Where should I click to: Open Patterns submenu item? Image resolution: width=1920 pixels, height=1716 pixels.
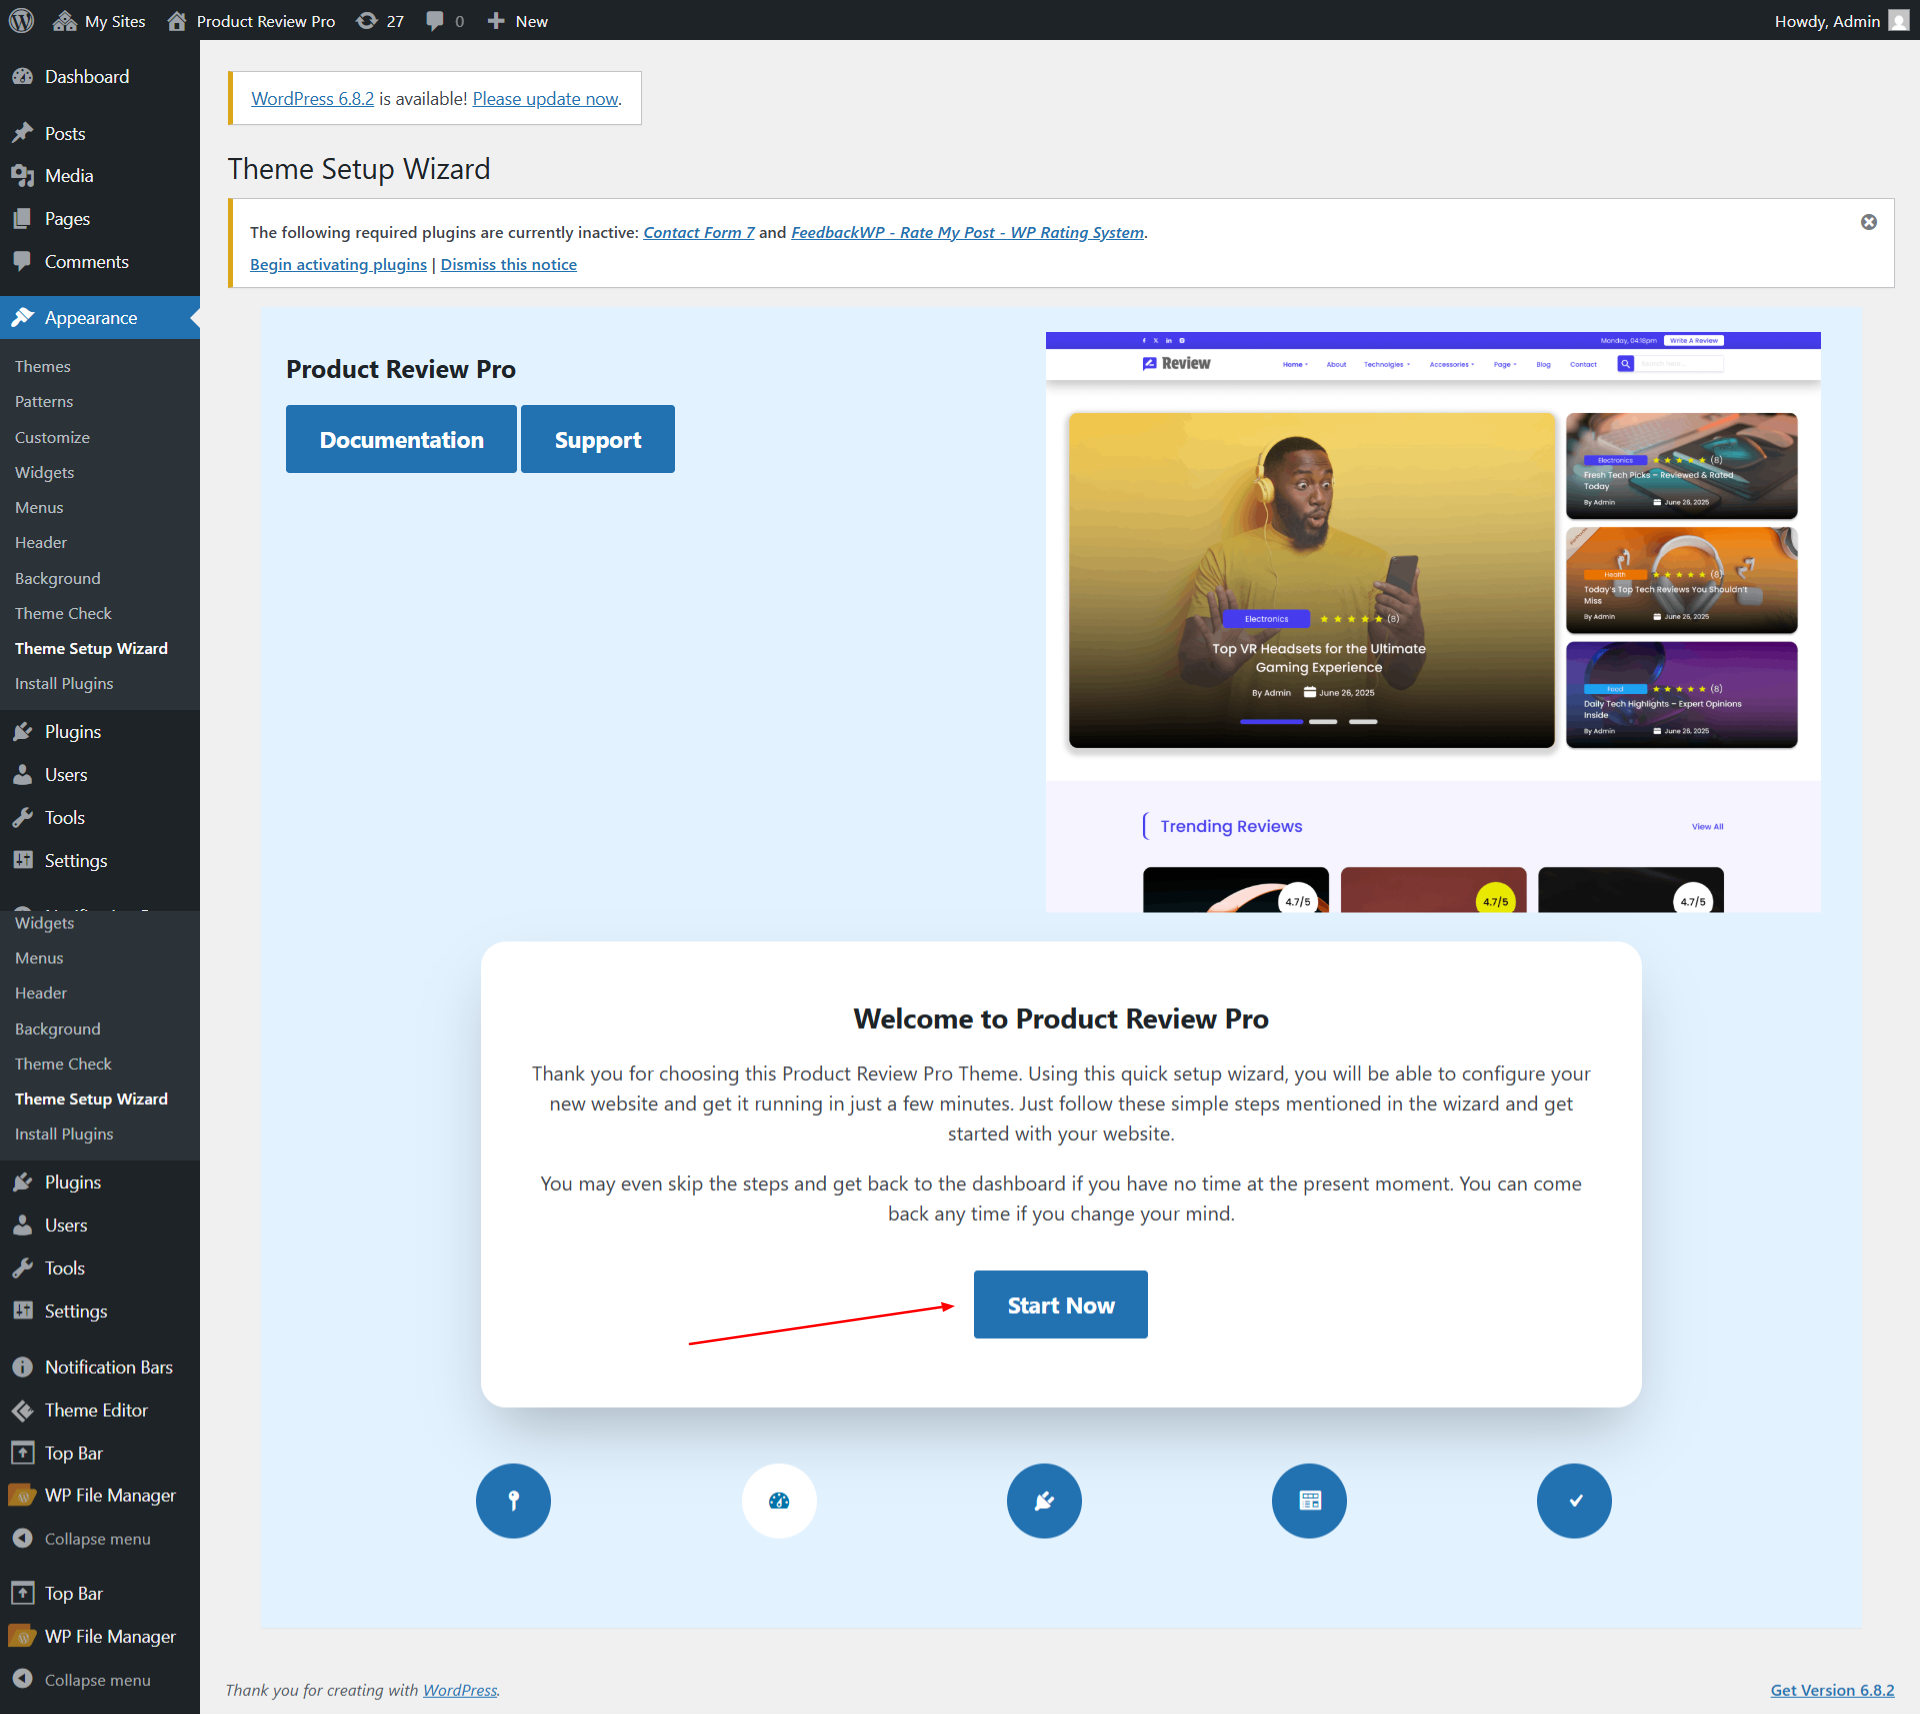click(x=44, y=402)
